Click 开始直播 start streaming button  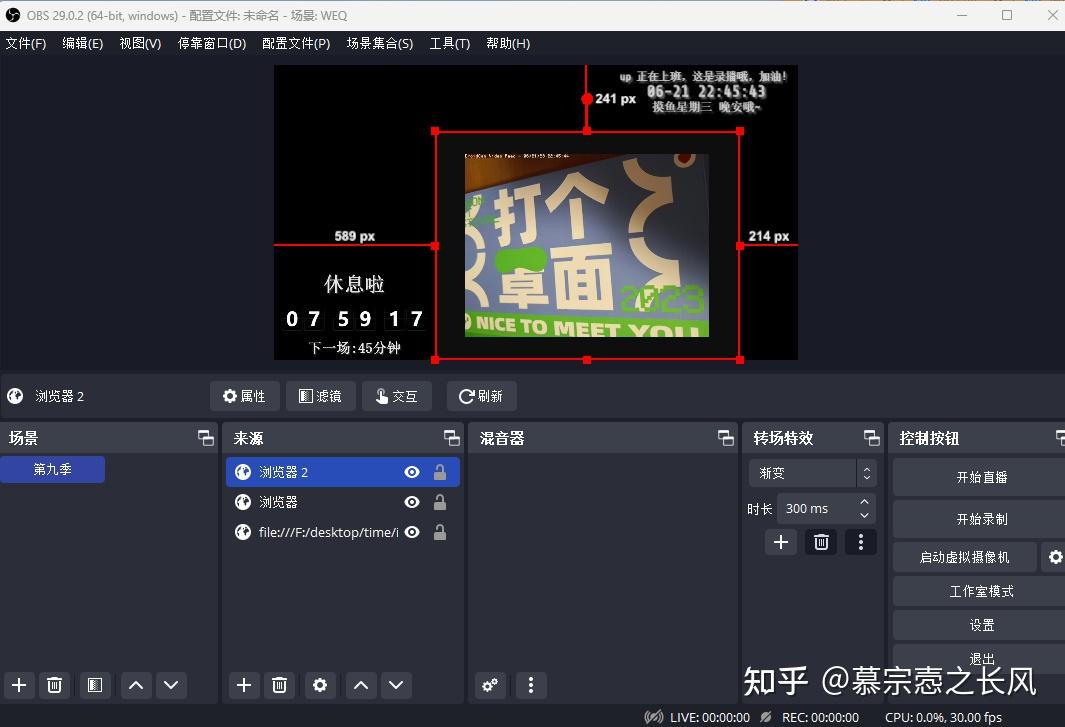981,477
